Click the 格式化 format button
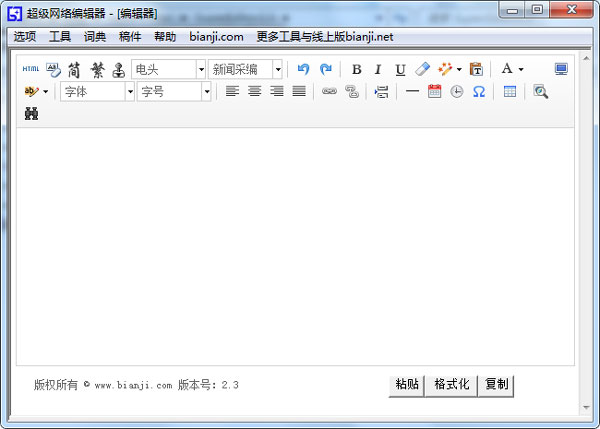The height and width of the screenshot is (429, 600). [452, 385]
